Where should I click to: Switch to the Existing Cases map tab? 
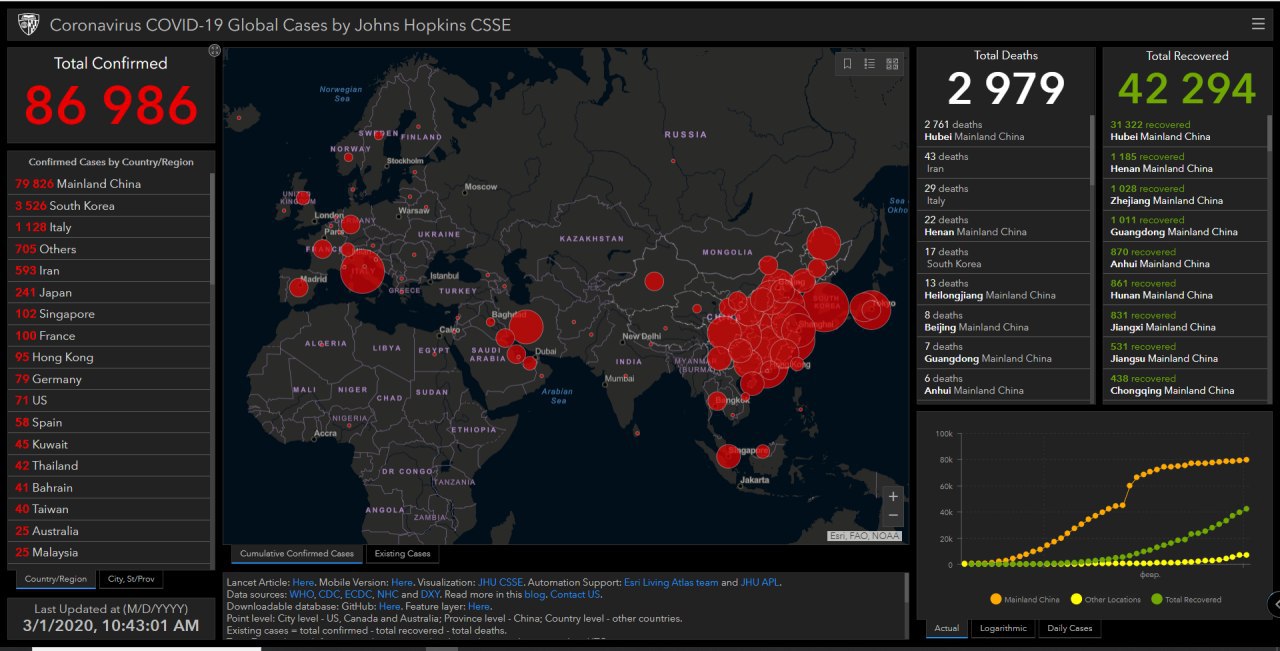click(x=402, y=553)
